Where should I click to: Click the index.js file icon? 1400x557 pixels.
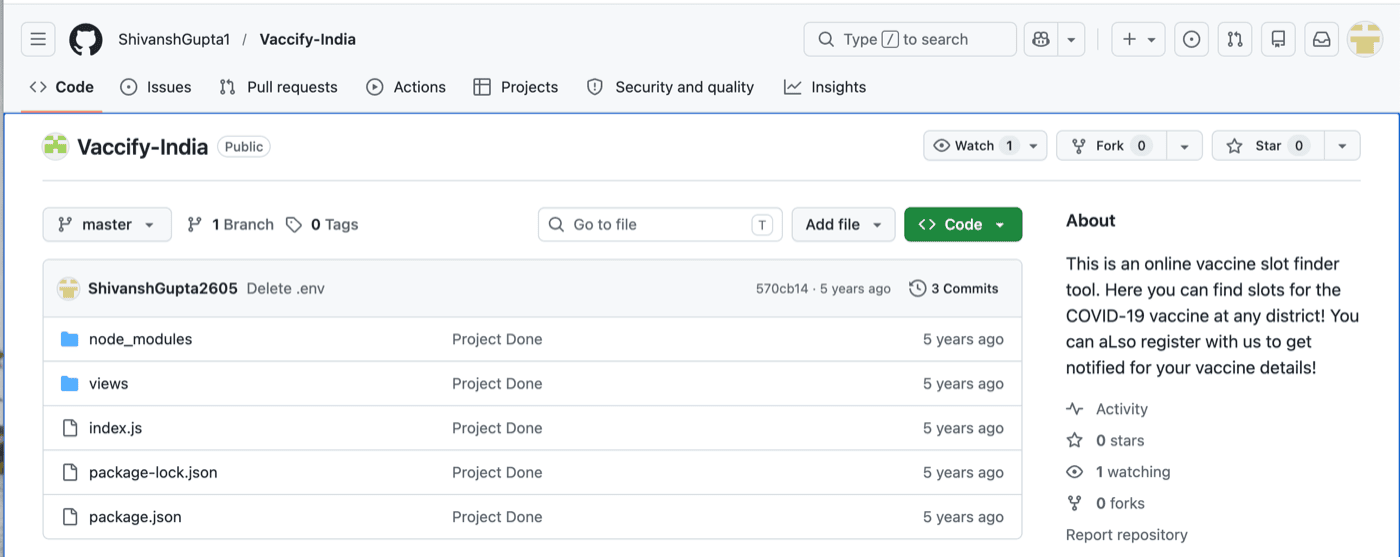pos(70,428)
